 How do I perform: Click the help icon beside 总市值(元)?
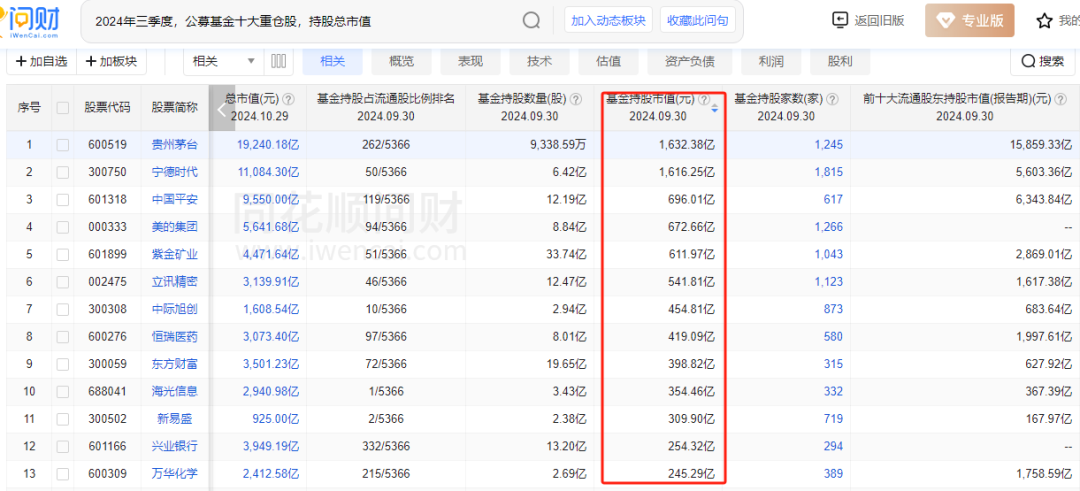[x=288, y=100]
